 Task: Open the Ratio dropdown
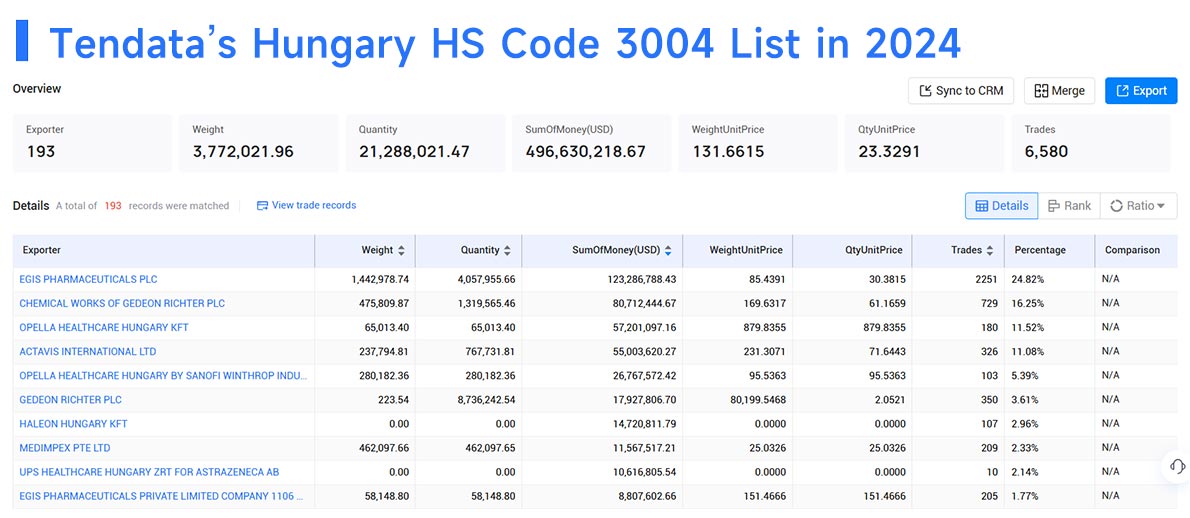[1138, 206]
